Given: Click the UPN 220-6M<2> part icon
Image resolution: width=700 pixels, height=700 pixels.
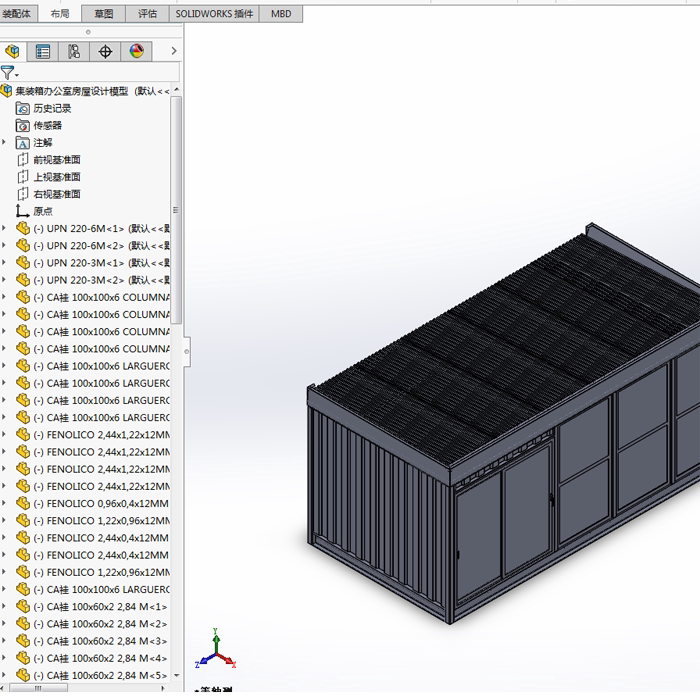Looking at the screenshot, I should [x=23, y=246].
